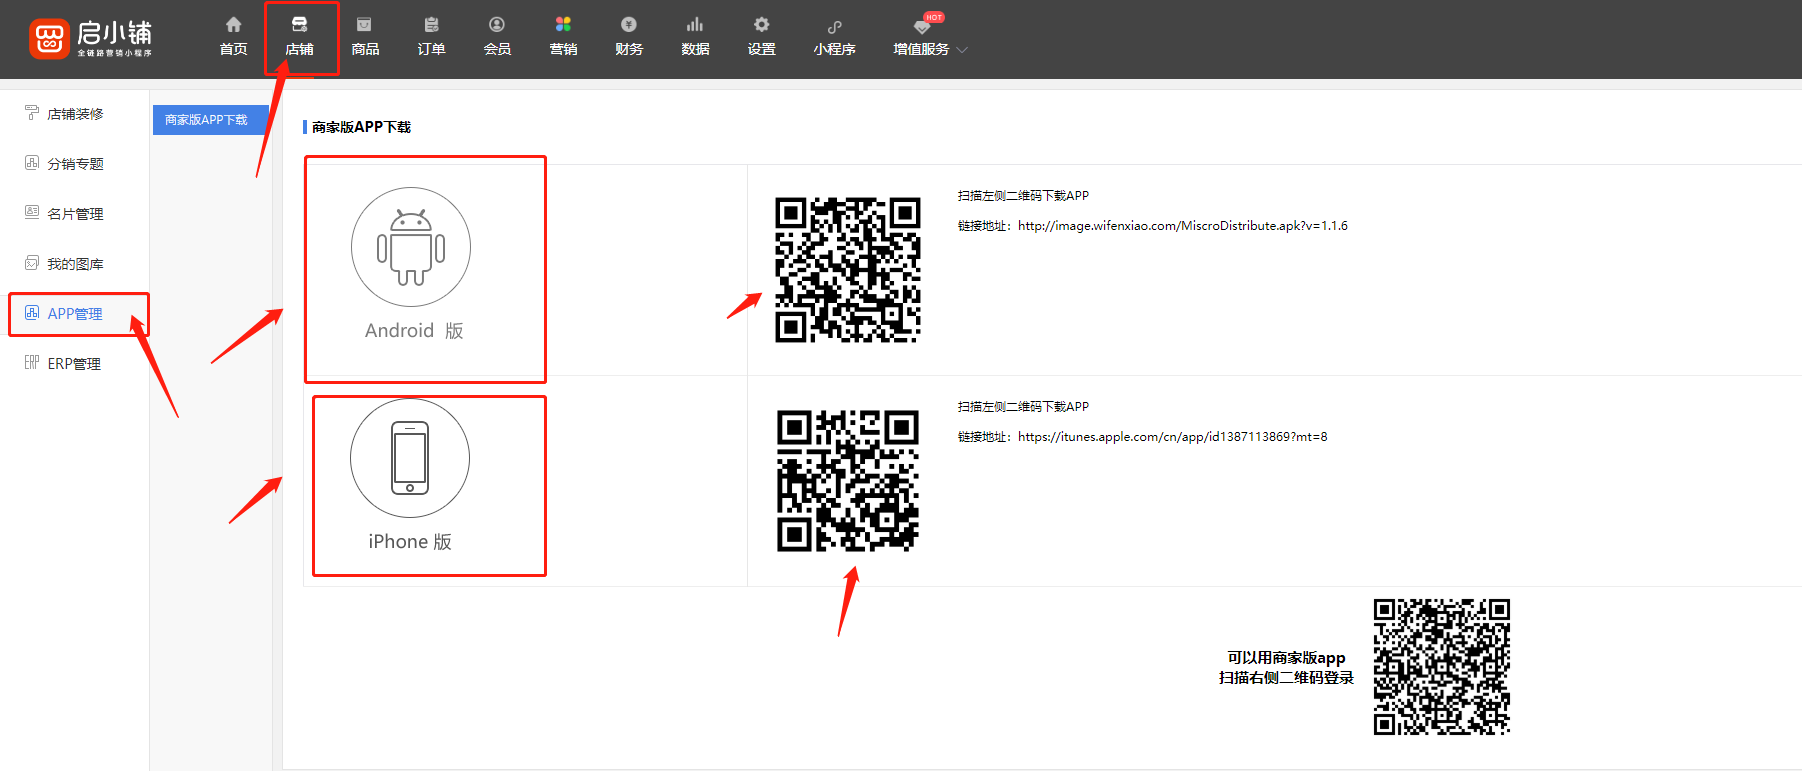Click the Android 版 label
1802x771 pixels.
click(x=414, y=331)
